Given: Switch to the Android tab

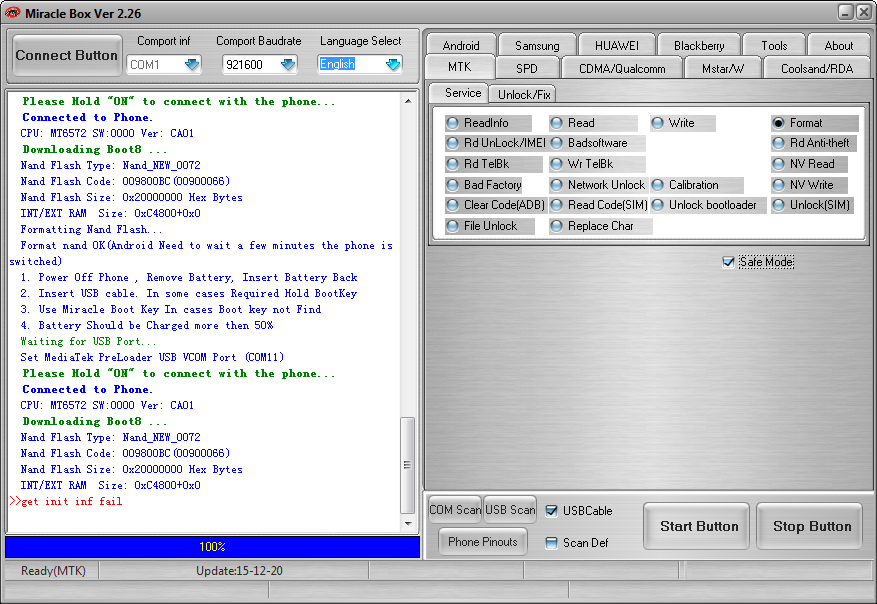Looking at the screenshot, I should (x=461, y=45).
